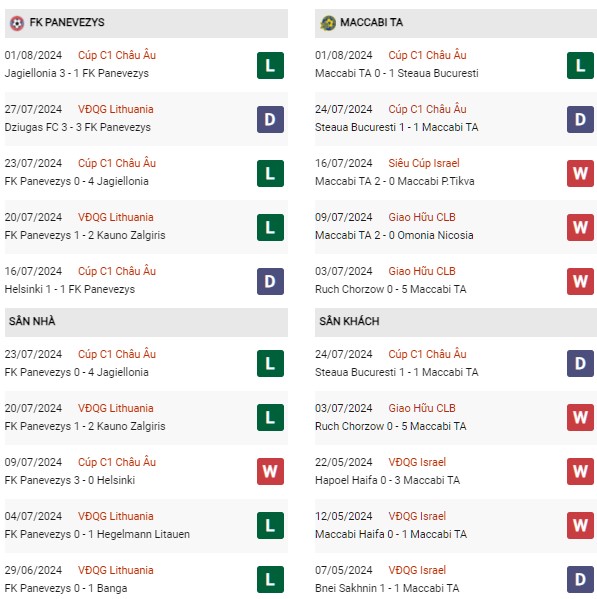Screen dimensions: 597x599
Task: Click the W badge for Maccabi P.Tikva match
Action: [x=580, y=173]
